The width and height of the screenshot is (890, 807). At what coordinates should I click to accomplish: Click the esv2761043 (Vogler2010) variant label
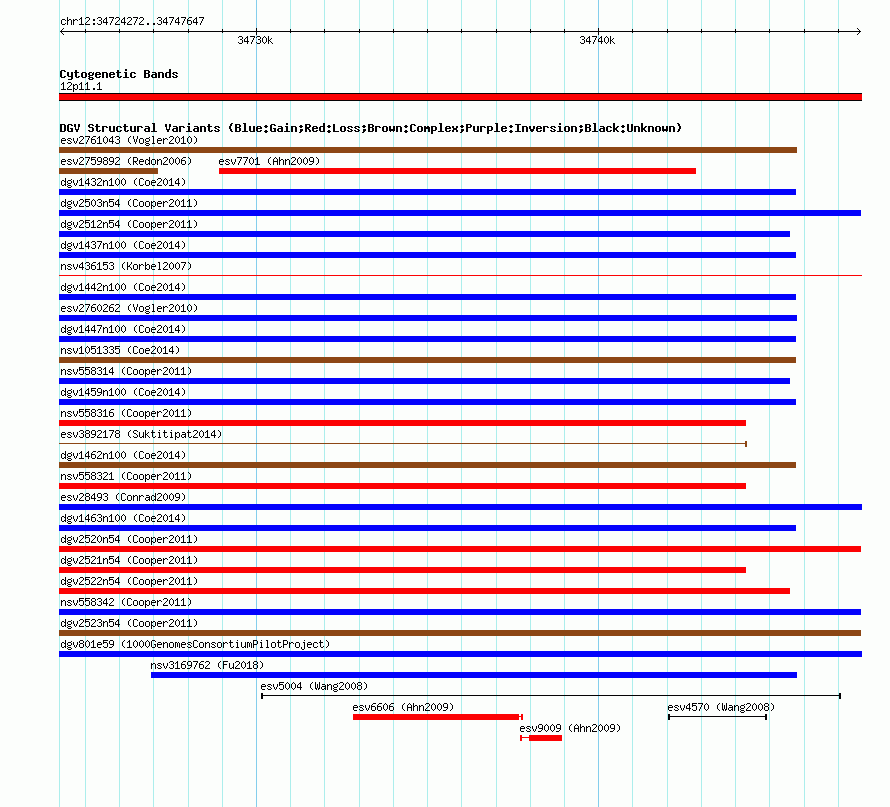coord(129,140)
